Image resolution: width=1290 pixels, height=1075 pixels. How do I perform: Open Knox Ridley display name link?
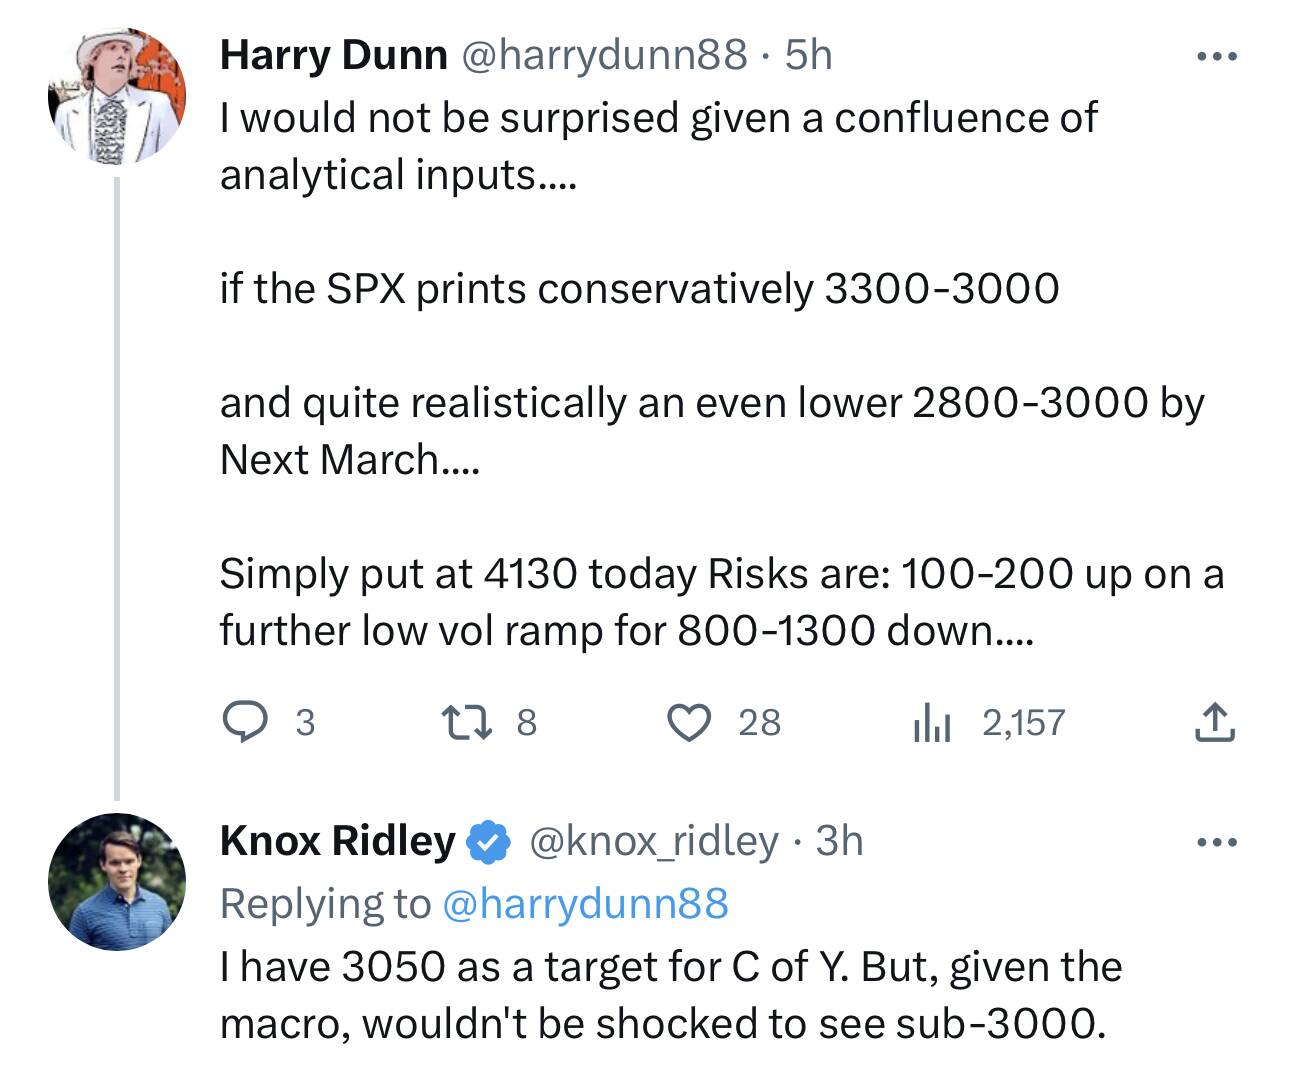click(338, 841)
